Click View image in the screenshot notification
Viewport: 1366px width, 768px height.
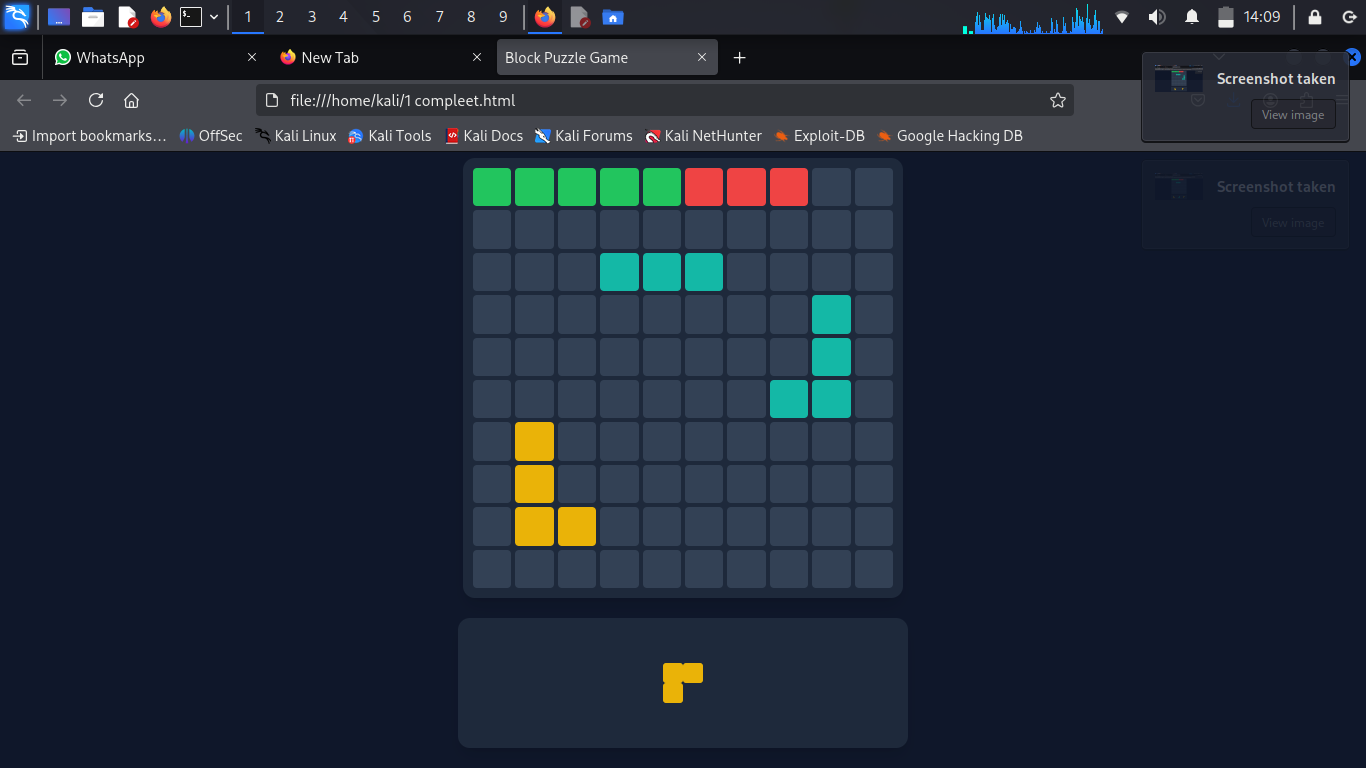[1293, 115]
